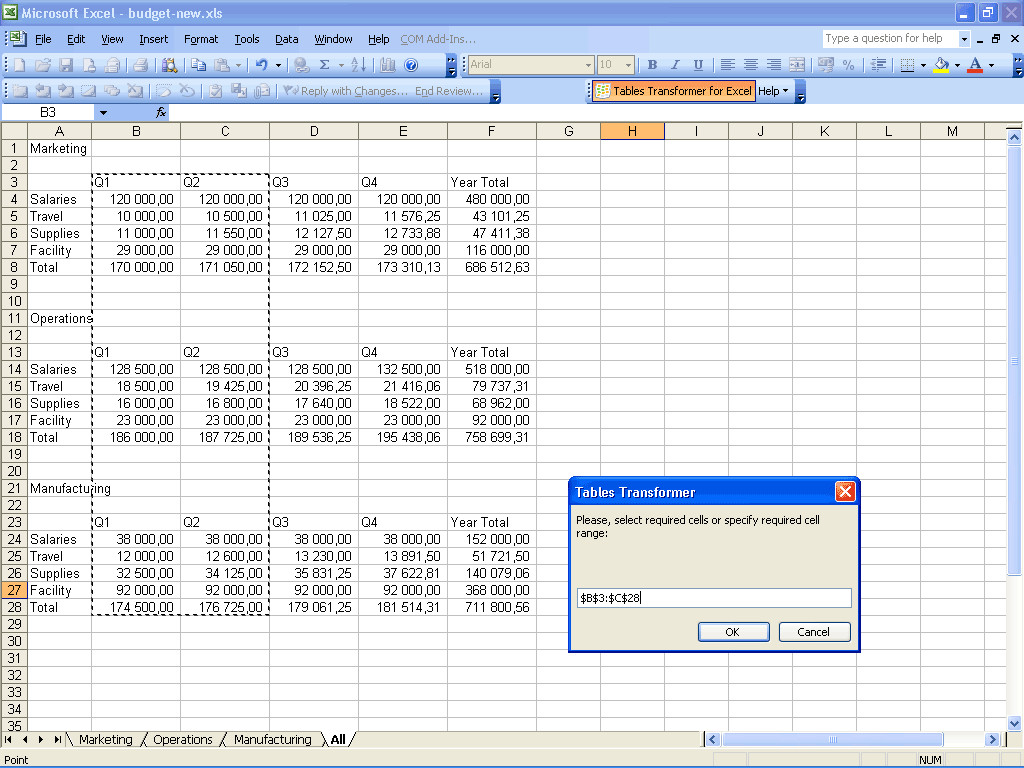The width and height of the screenshot is (1024, 768).
Task: Align text left in cell
Action: tap(728, 65)
